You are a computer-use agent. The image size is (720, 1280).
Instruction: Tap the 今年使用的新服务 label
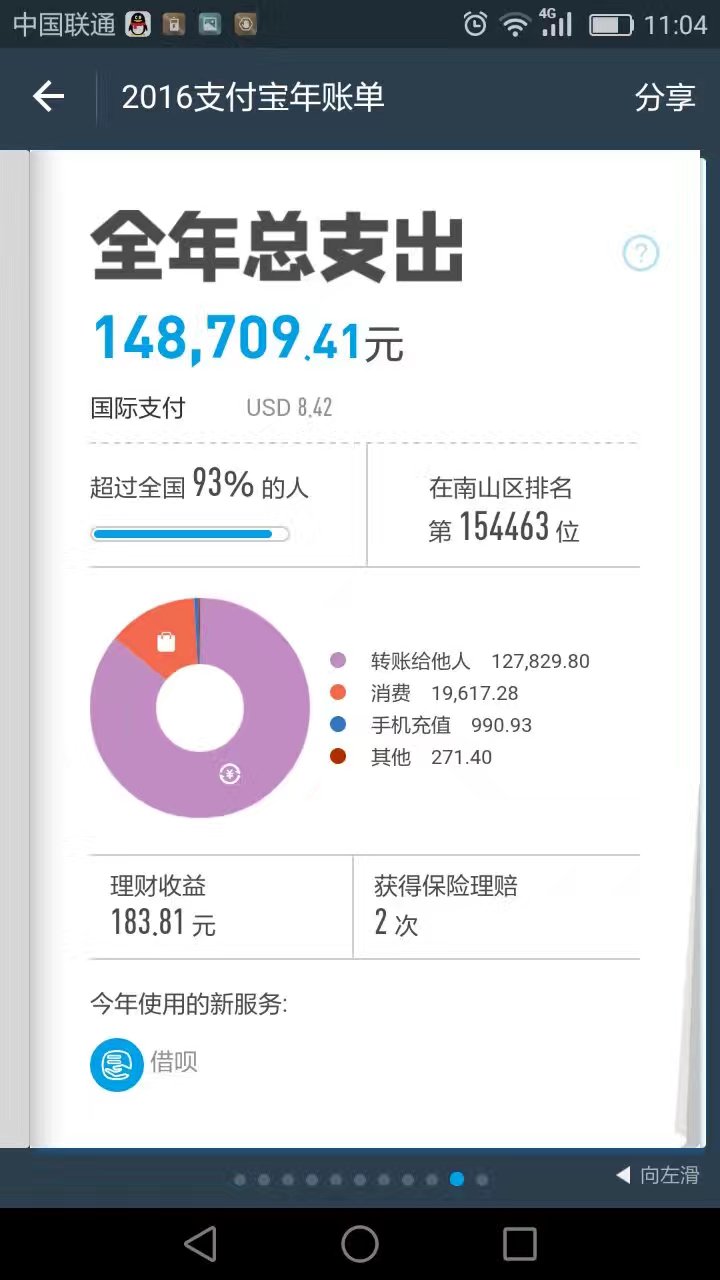189,1004
